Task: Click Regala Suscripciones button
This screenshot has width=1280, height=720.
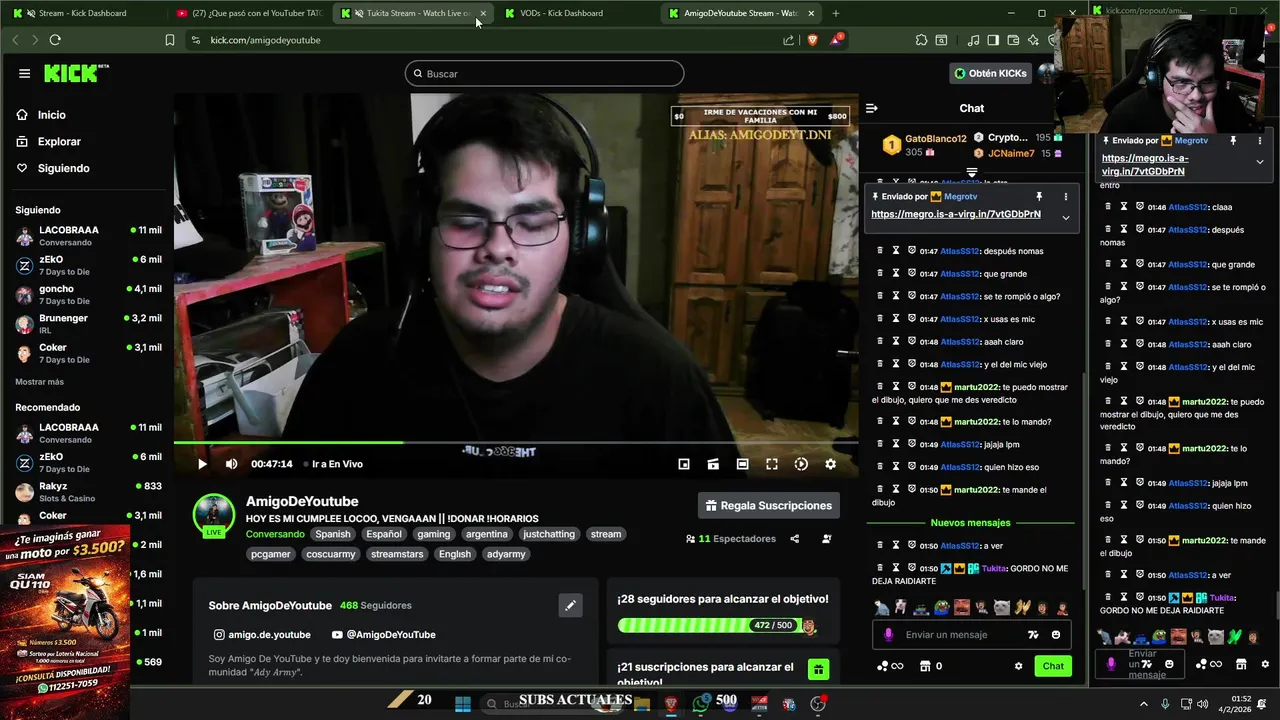Action: point(768,505)
